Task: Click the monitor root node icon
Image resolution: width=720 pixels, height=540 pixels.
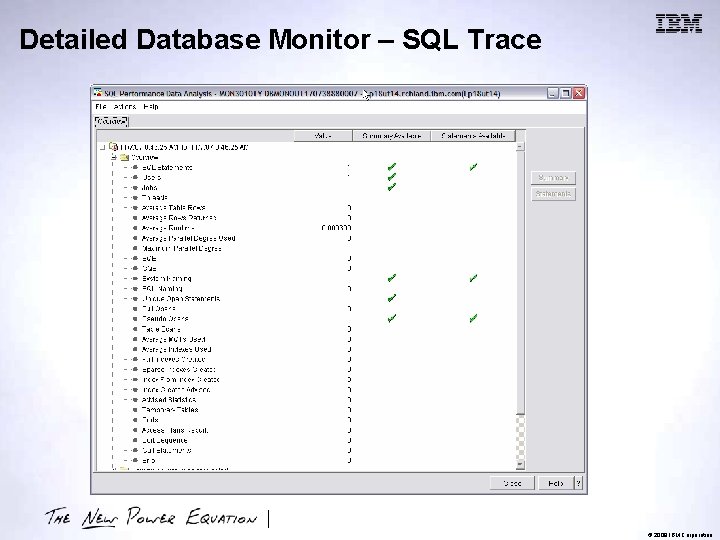Action: (113, 147)
